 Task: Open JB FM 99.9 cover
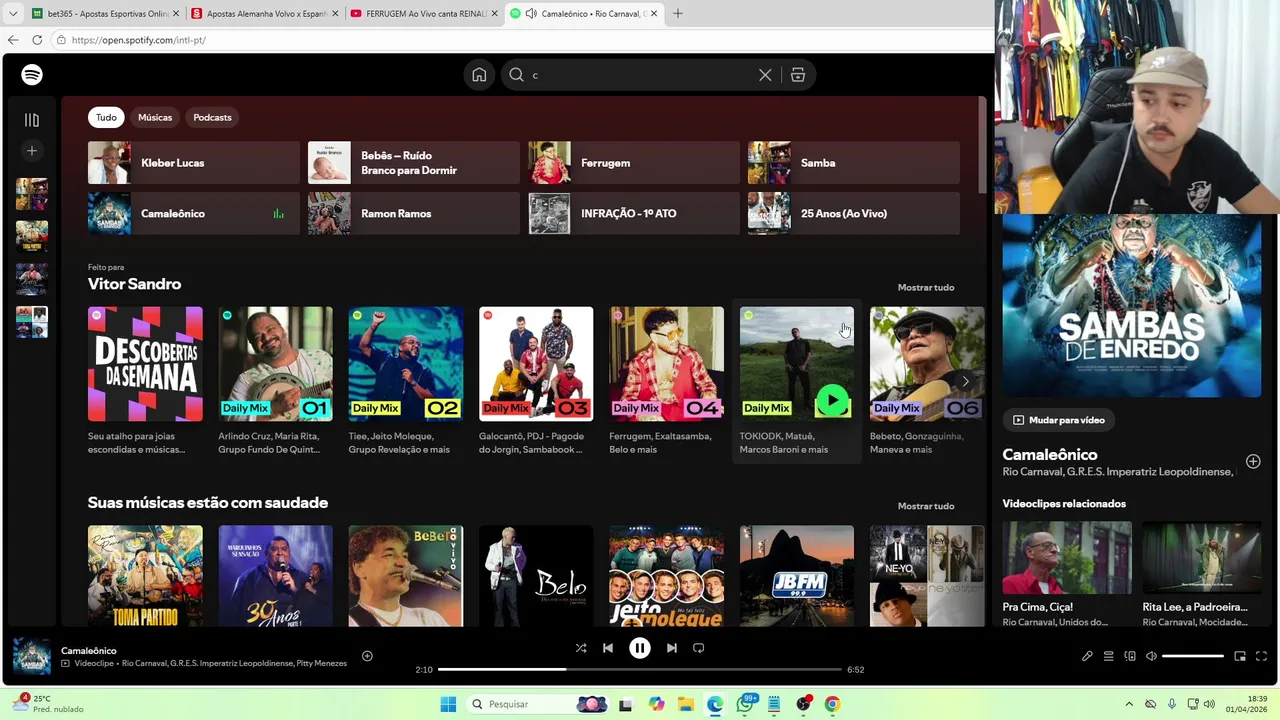click(x=797, y=576)
